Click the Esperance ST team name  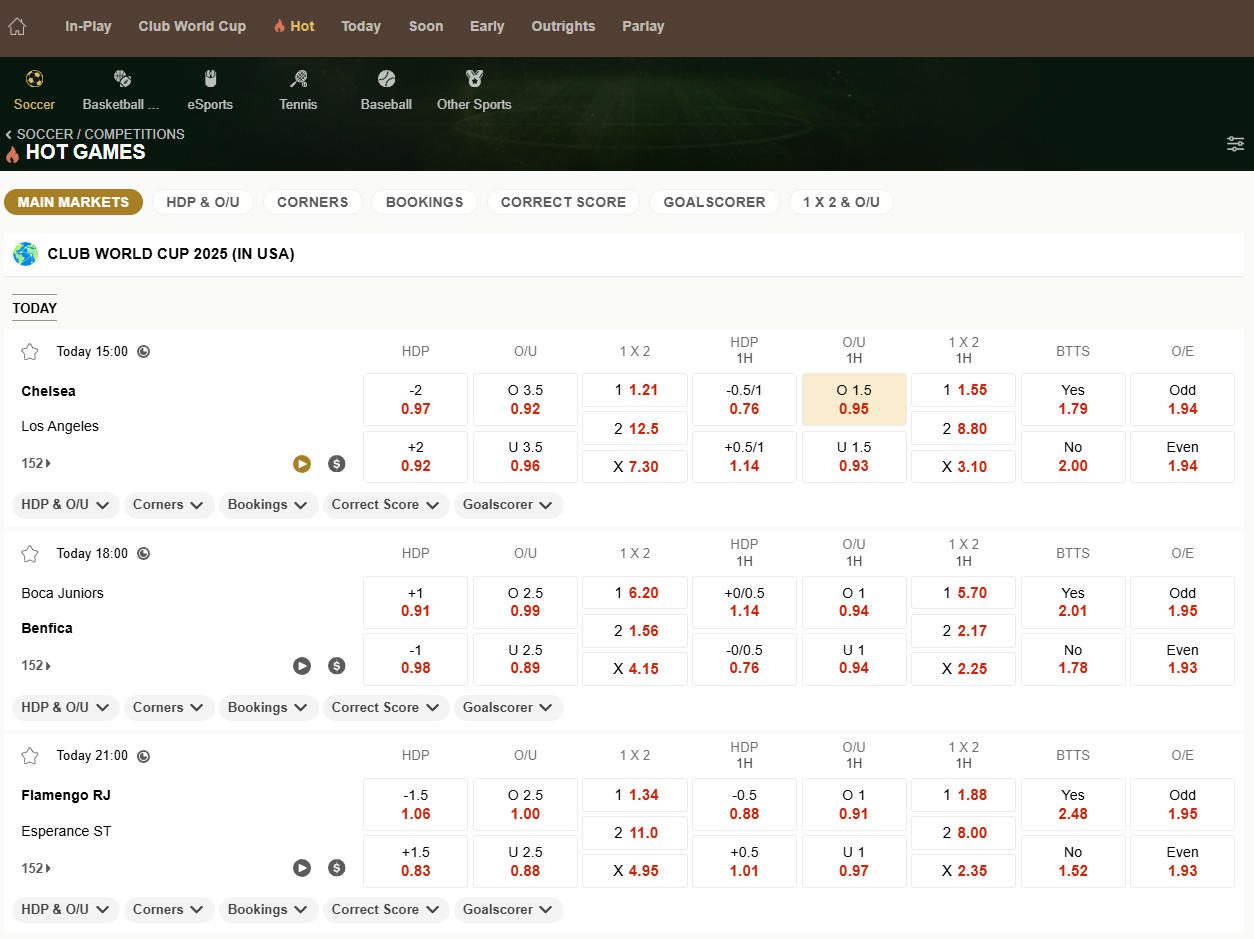(x=66, y=831)
